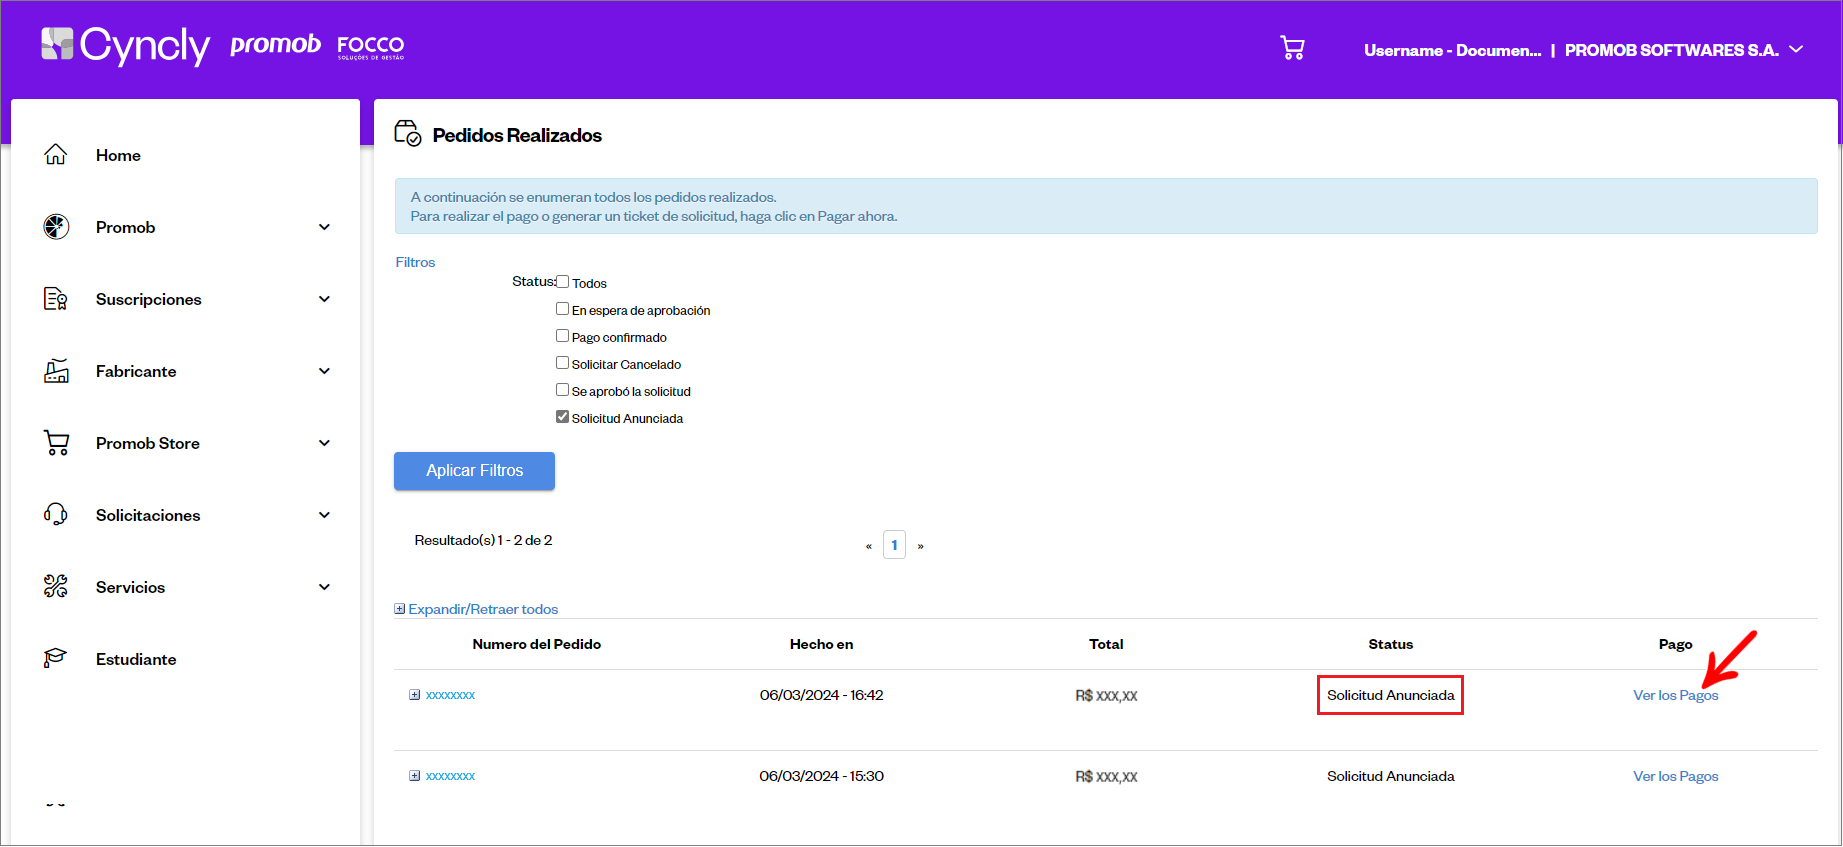Open the Estudiante menu item
This screenshot has height=847, width=1843.
click(136, 659)
